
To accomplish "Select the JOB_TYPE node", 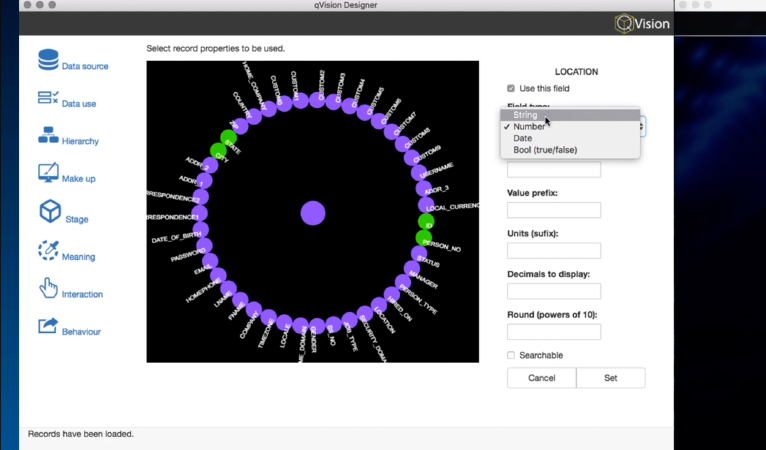I will [349, 320].
